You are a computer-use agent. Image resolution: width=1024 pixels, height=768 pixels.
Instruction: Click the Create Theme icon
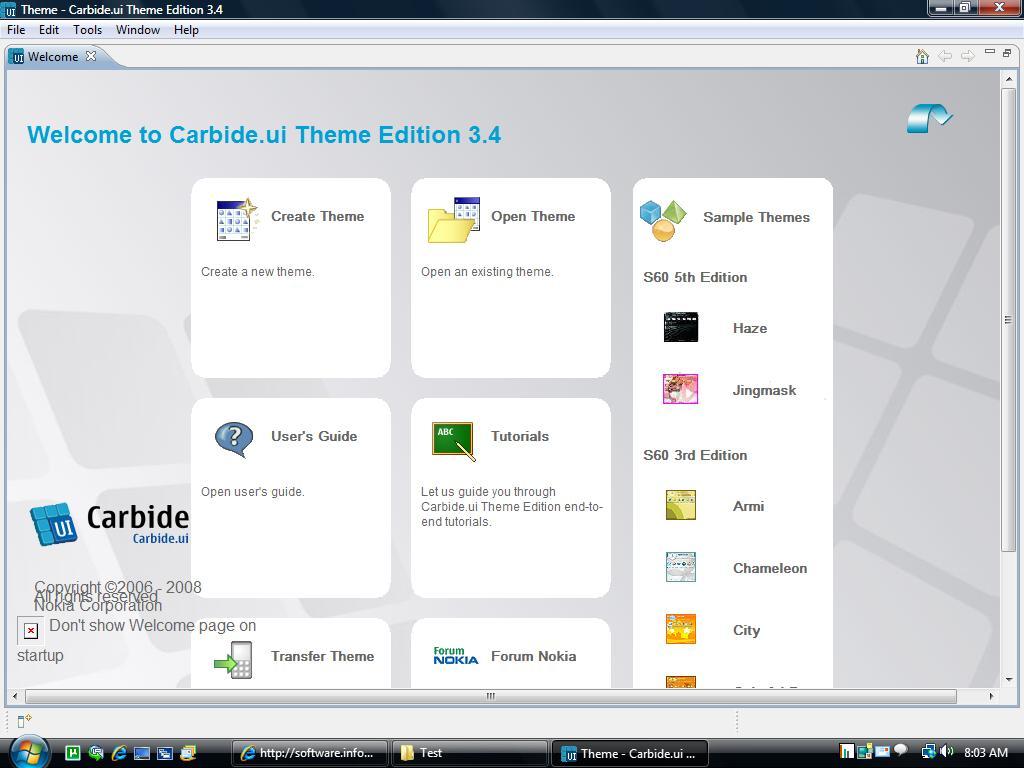point(234,221)
